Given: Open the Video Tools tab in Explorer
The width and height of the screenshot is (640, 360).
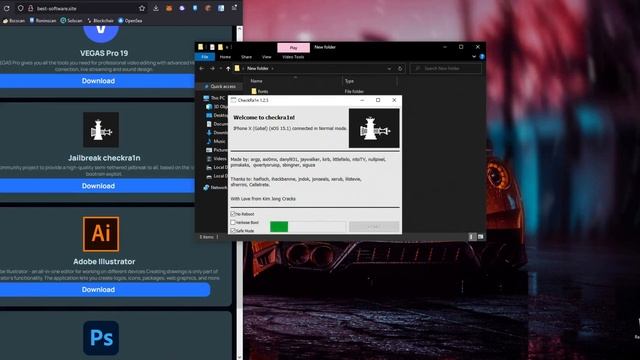Looking at the screenshot, I should pos(293,57).
